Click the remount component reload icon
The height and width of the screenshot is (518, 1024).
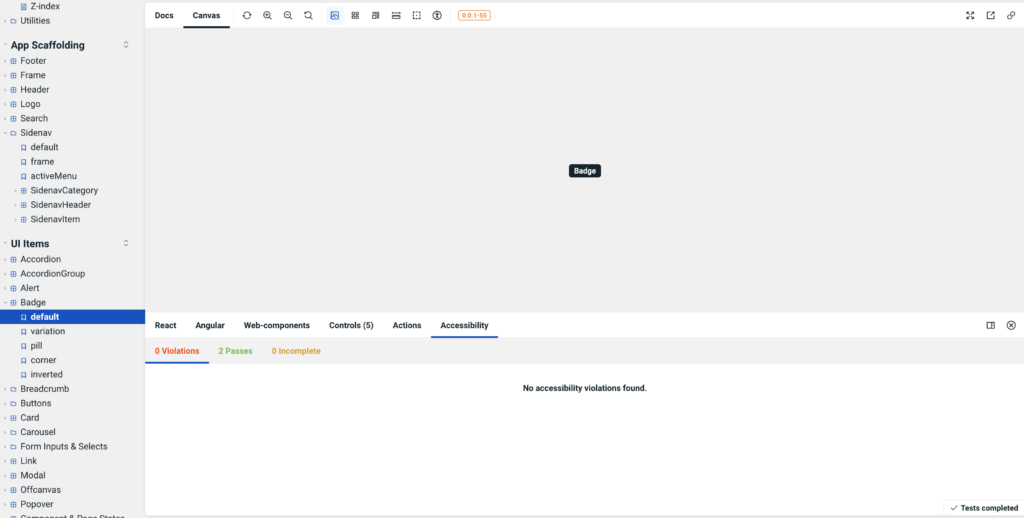pyautogui.click(x=247, y=16)
